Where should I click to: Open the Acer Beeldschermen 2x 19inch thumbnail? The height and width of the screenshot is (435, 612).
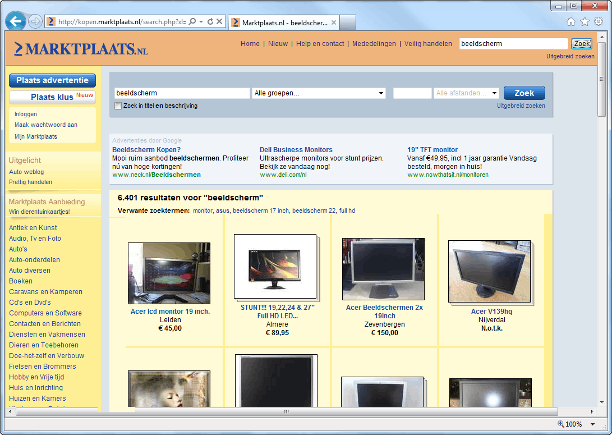point(383,269)
